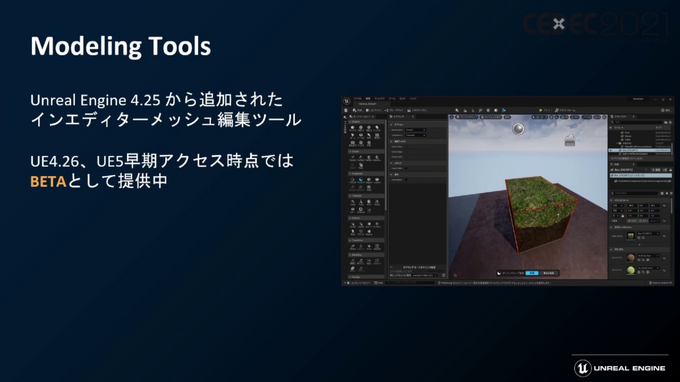Collapse the Transform category header
680x382 pixels.
tap(366, 240)
